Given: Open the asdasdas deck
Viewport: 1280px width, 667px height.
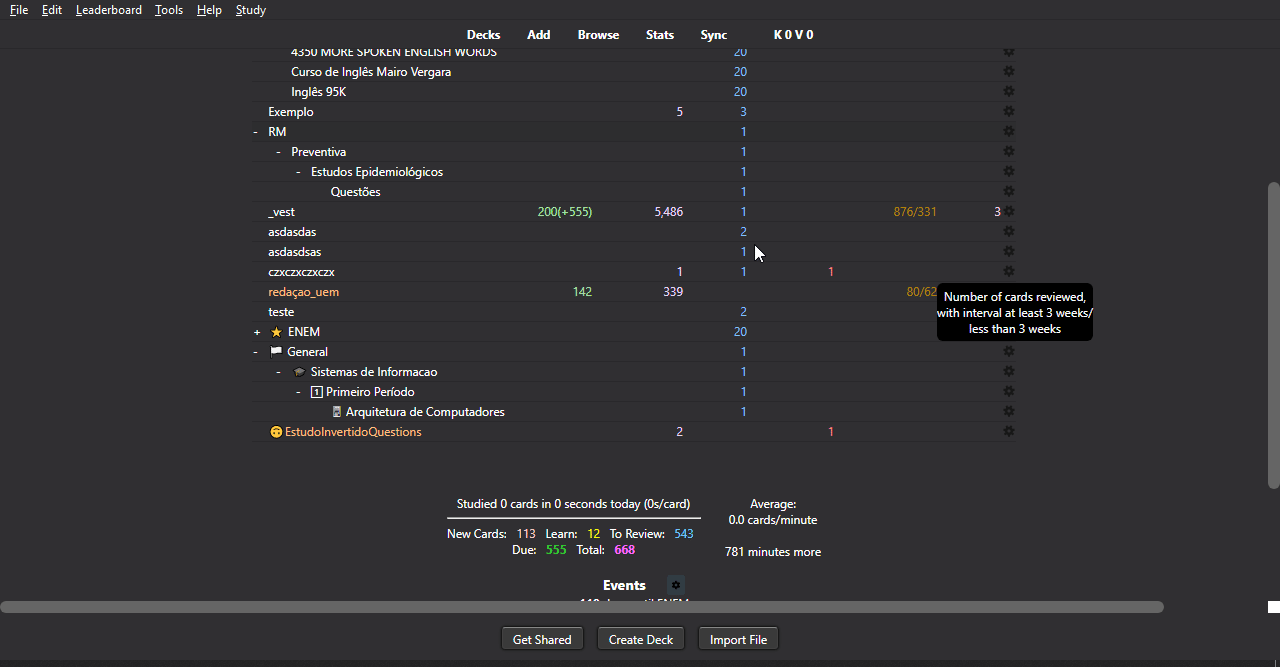Looking at the screenshot, I should (292, 232).
